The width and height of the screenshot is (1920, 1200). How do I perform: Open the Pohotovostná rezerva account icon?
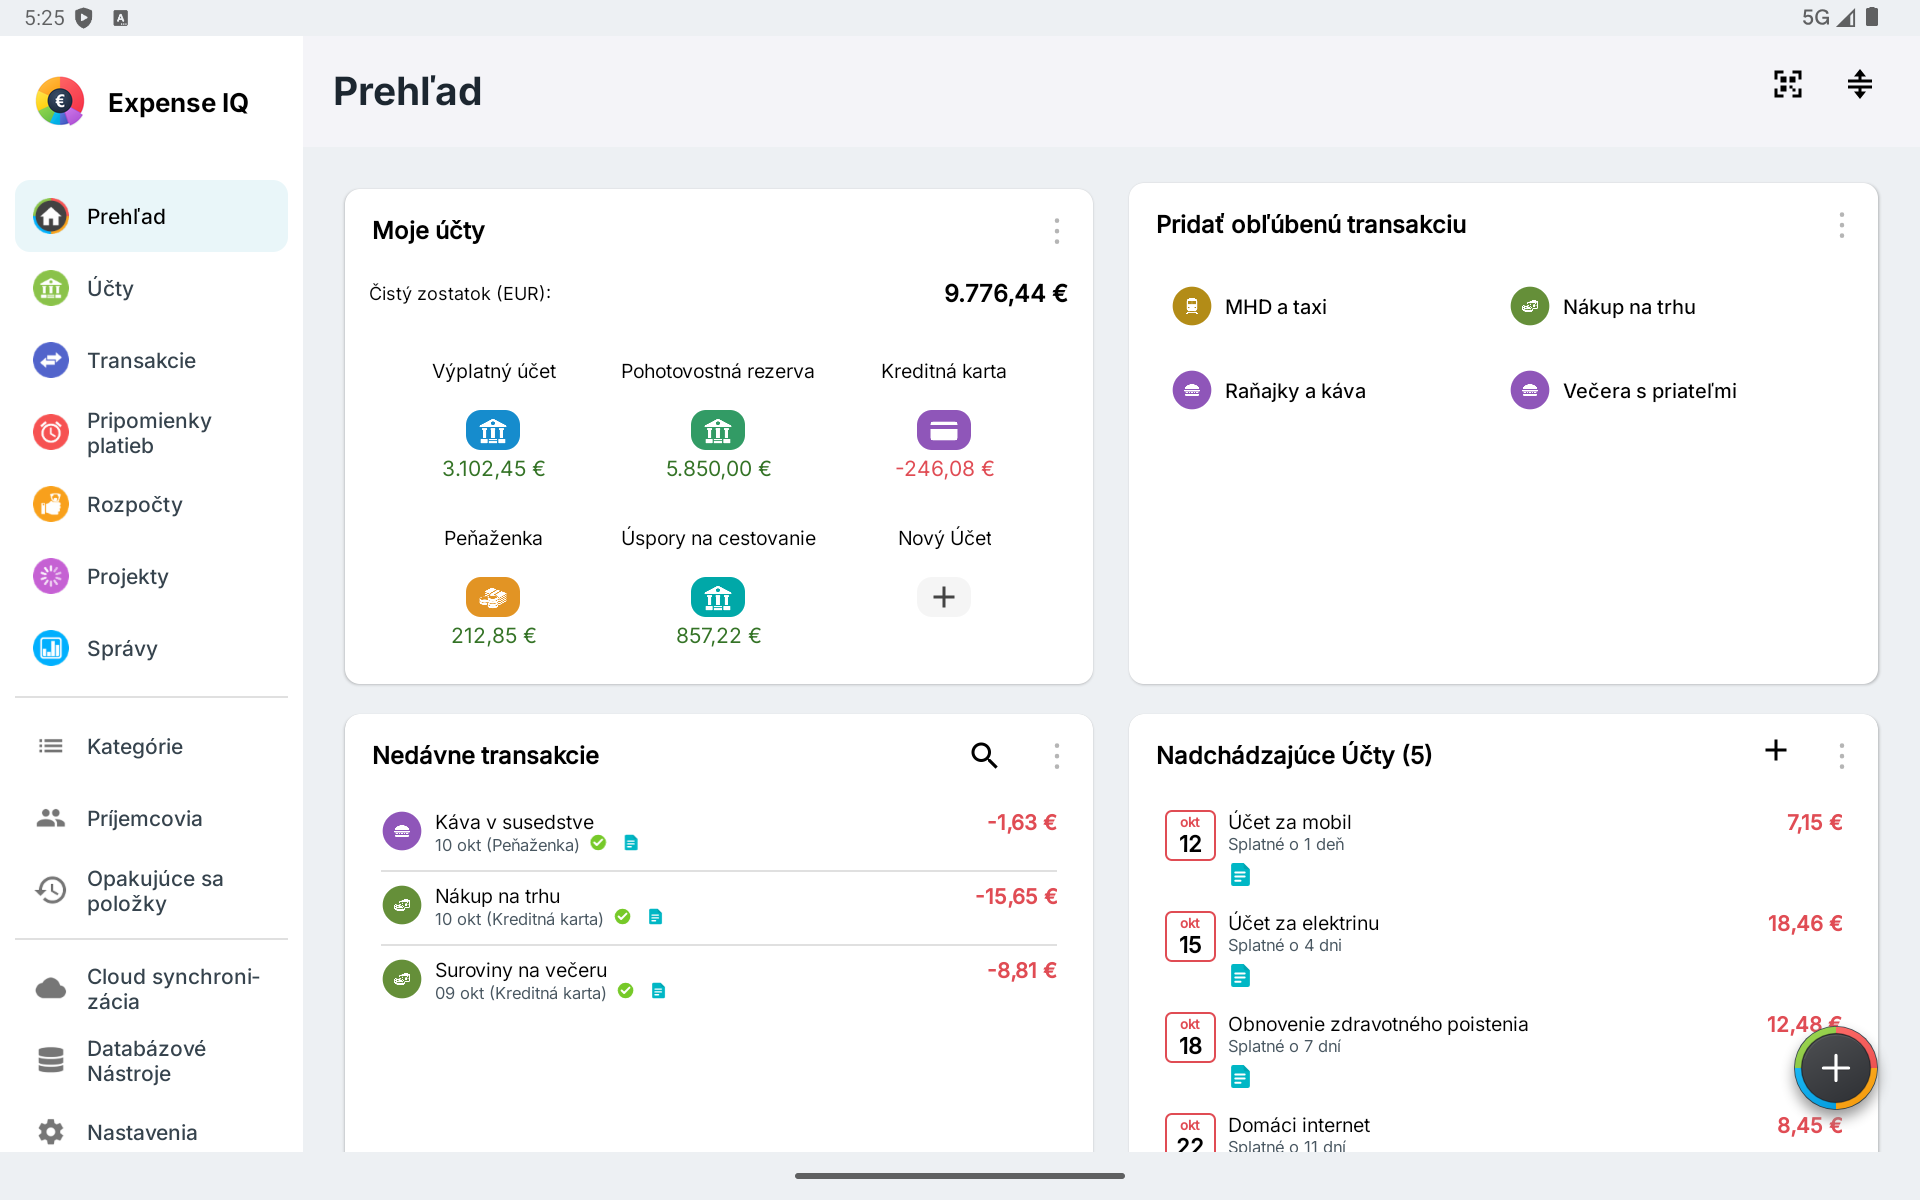pos(718,430)
